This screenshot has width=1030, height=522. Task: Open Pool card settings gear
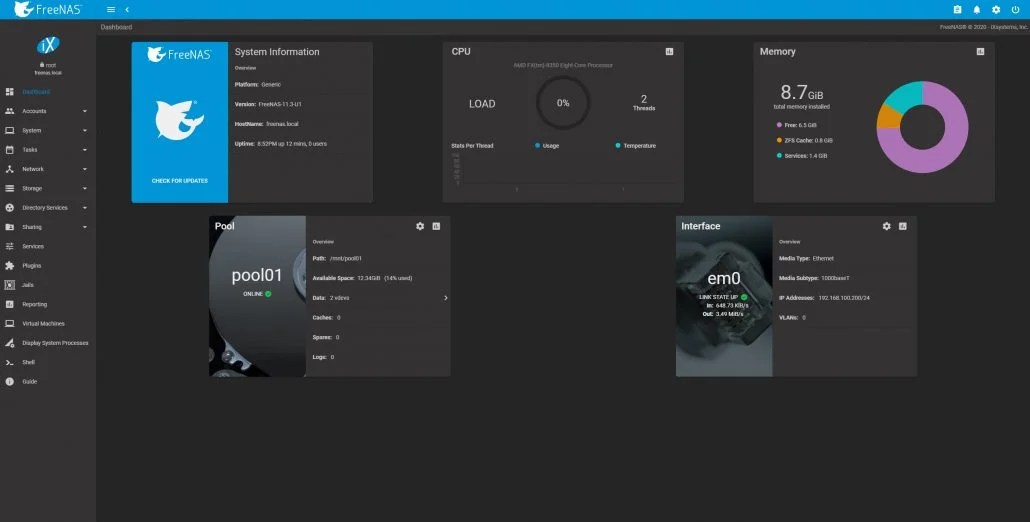click(420, 226)
